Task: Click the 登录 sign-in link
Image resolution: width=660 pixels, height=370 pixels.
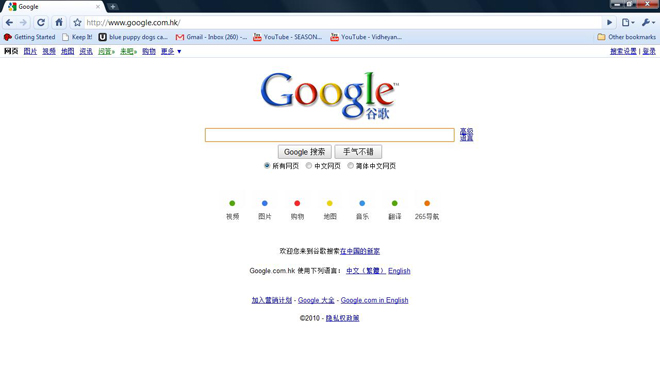Action: [x=649, y=51]
